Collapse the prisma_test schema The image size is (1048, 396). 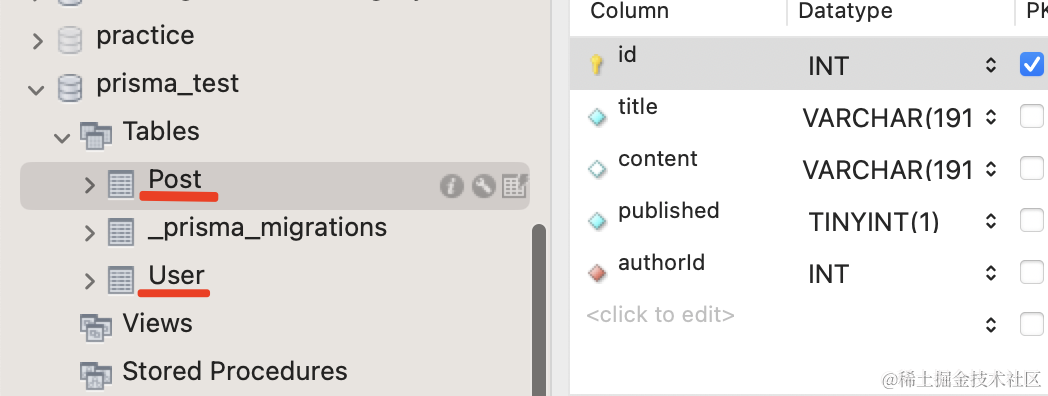pyautogui.click(x=37, y=90)
